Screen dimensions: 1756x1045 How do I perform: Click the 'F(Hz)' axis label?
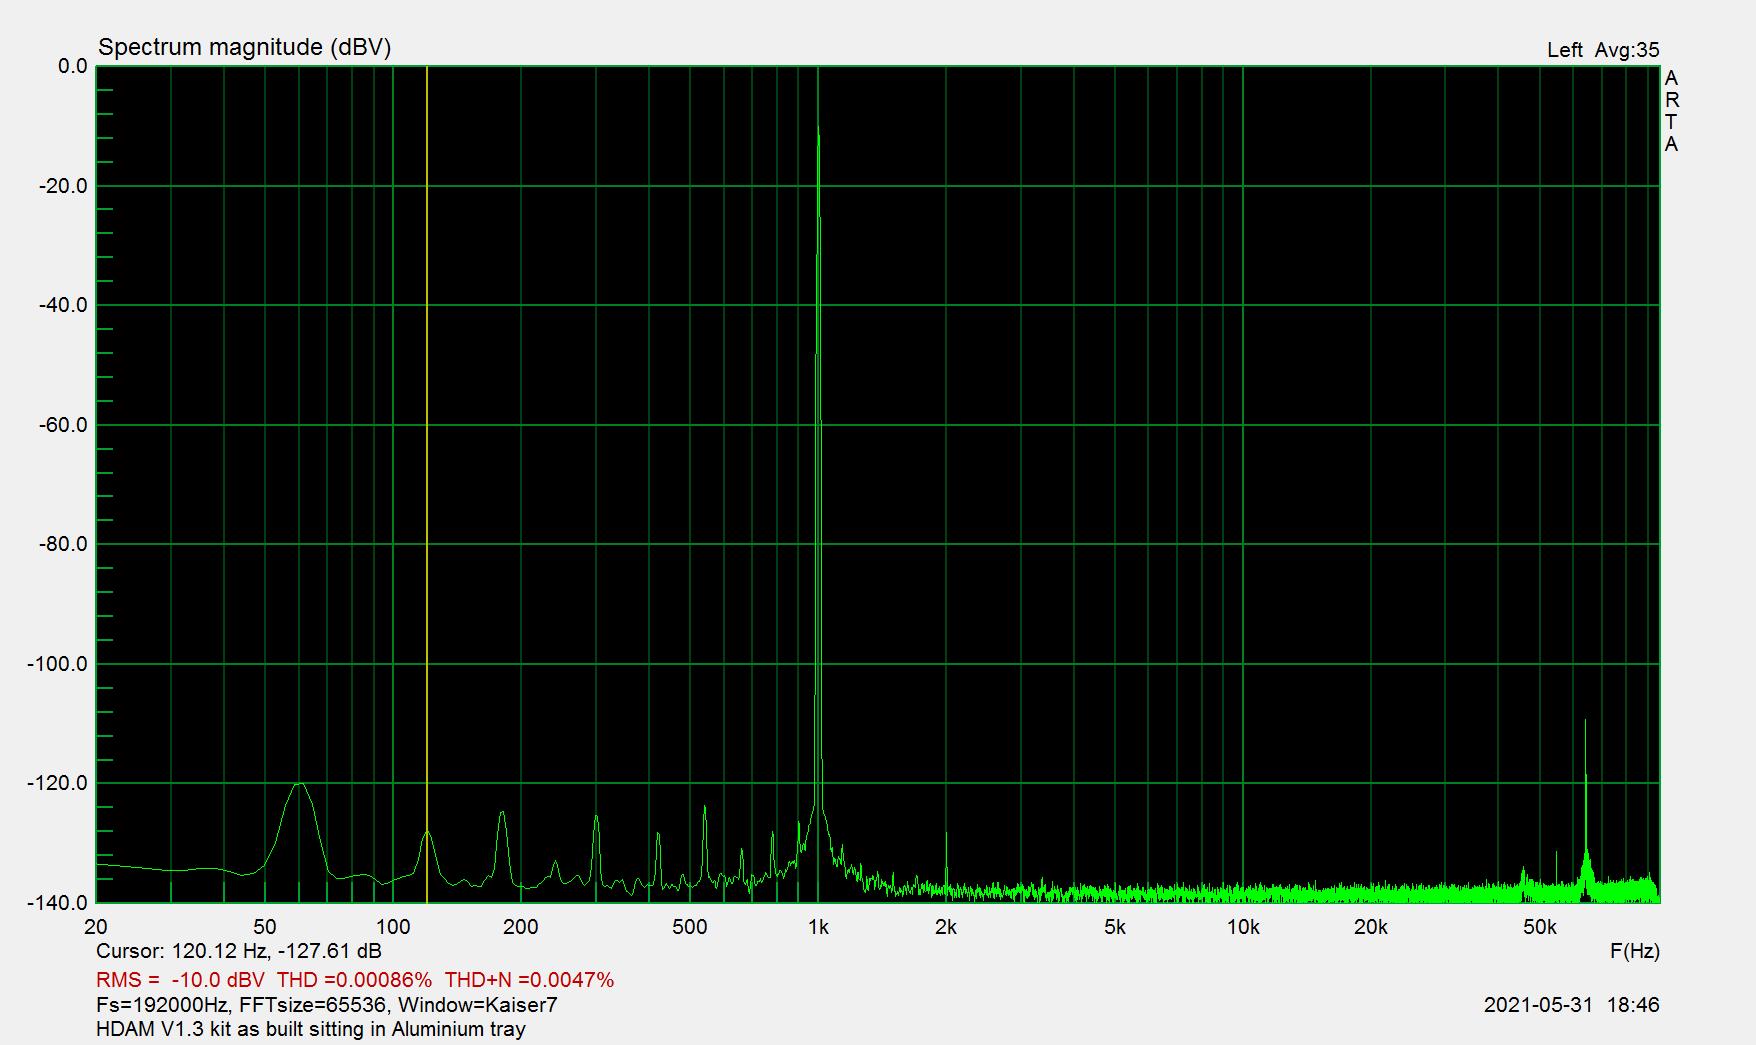click(x=1634, y=951)
